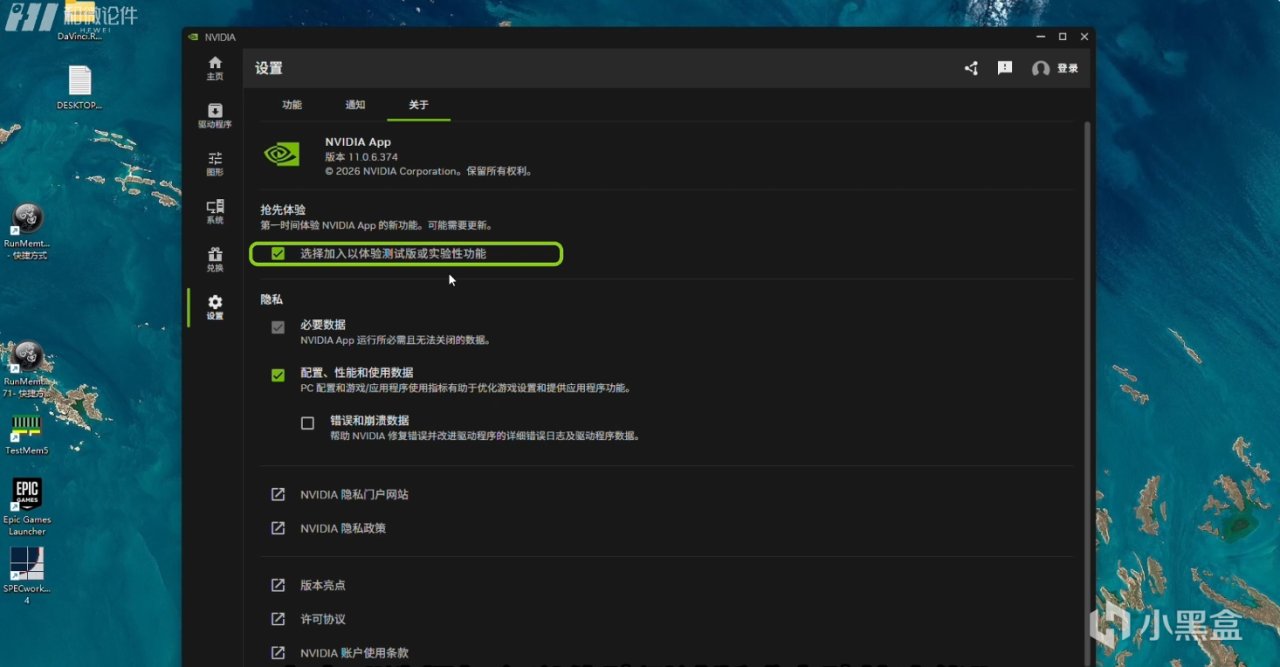Open the 许可协议 link
This screenshot has height=667, width=1280.
[x=322, y=619]
